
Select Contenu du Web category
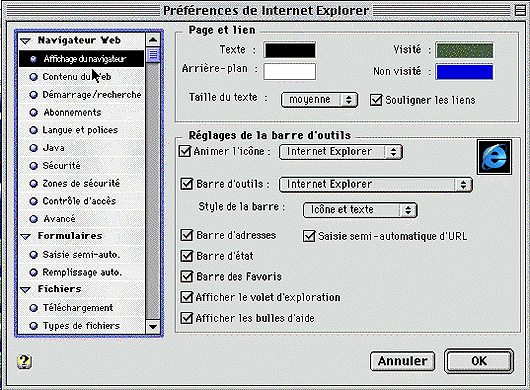pyautogui.click(x=81, y=77)
